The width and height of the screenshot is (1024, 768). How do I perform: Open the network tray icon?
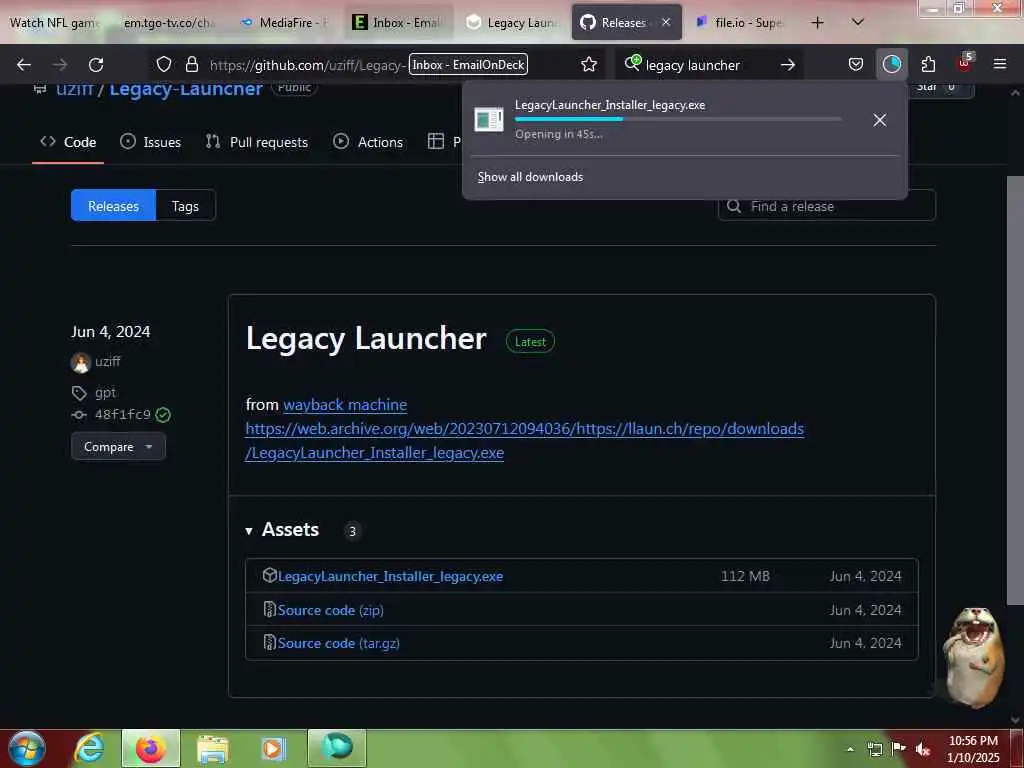pos(874,749)
